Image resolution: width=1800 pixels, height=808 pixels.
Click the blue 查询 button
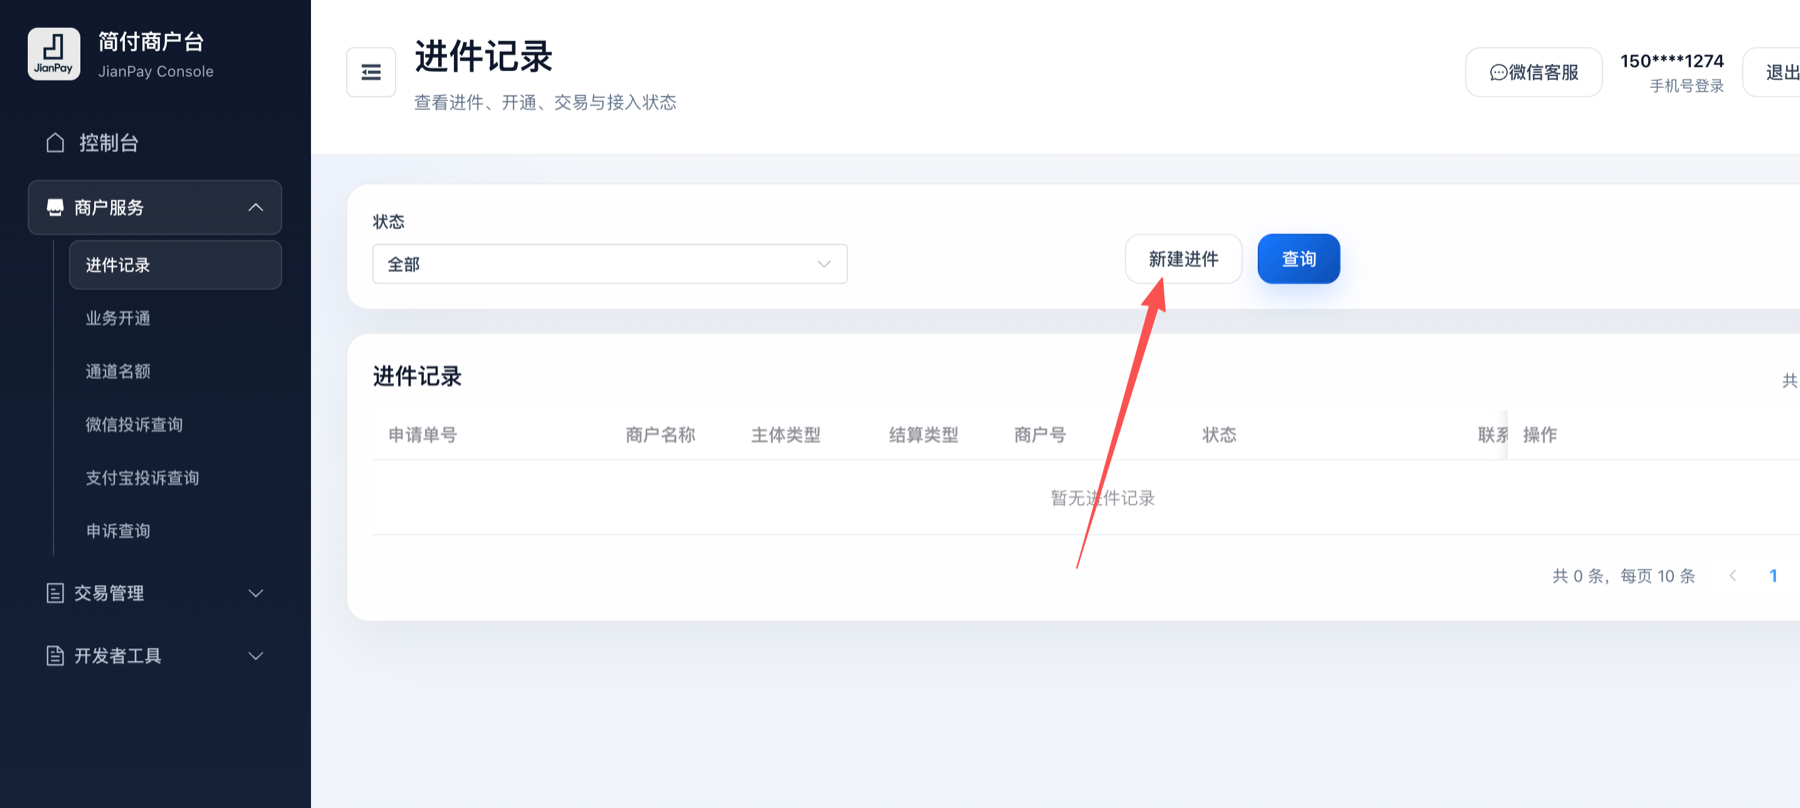(x=1299, y=259)
